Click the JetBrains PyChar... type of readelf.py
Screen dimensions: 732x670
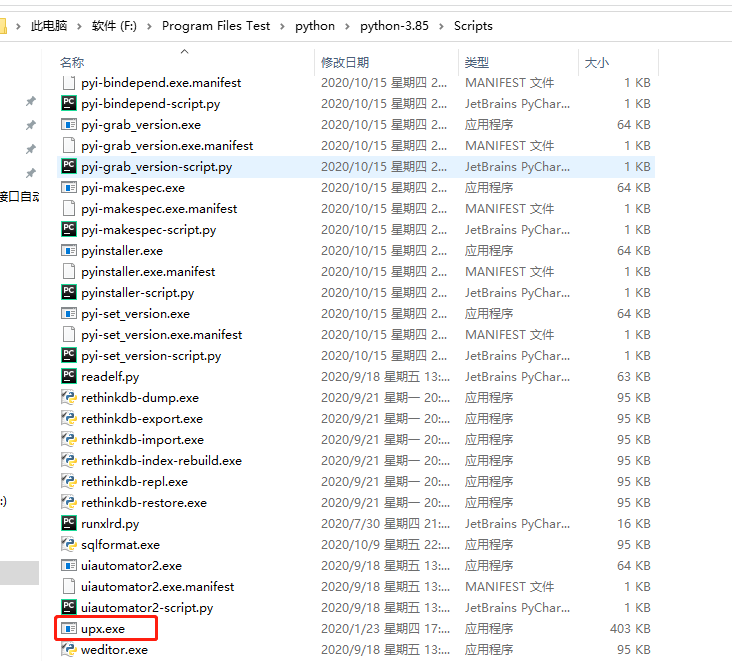pyautogui.click(x=517, y=376)
